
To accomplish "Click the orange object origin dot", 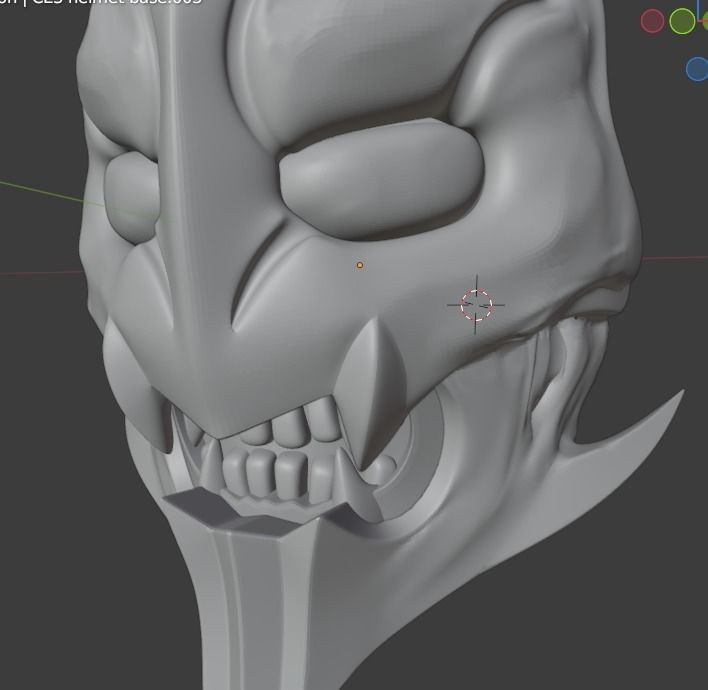I will click(360, 265).
